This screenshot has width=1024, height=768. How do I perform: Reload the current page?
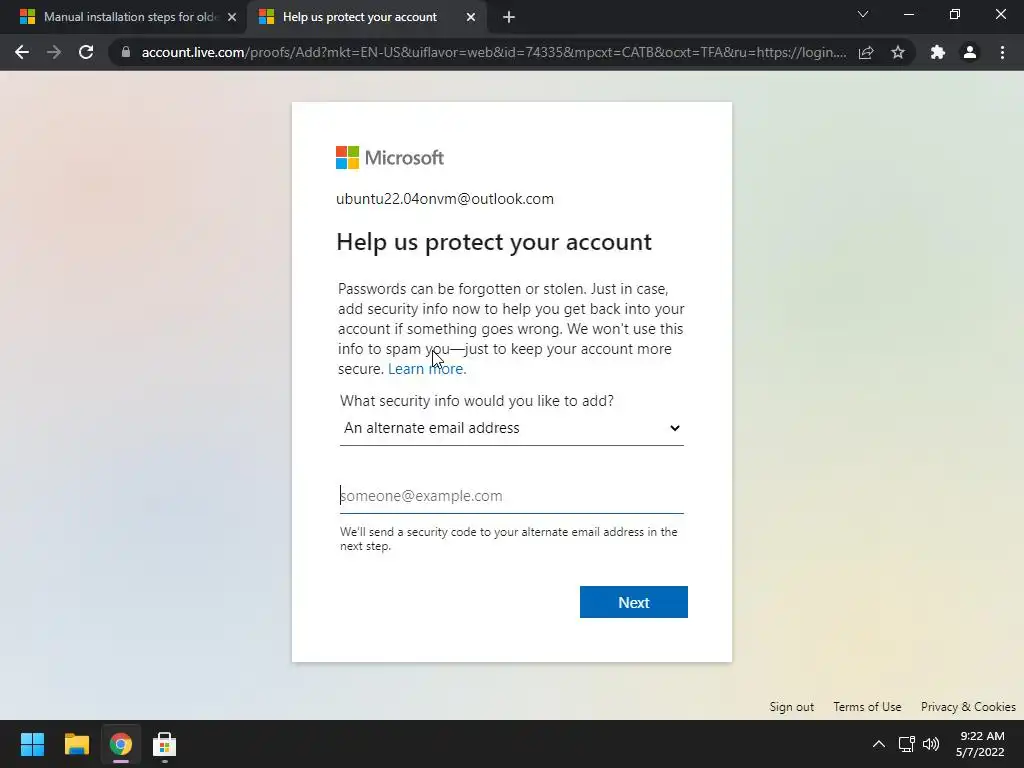[86, 52]
